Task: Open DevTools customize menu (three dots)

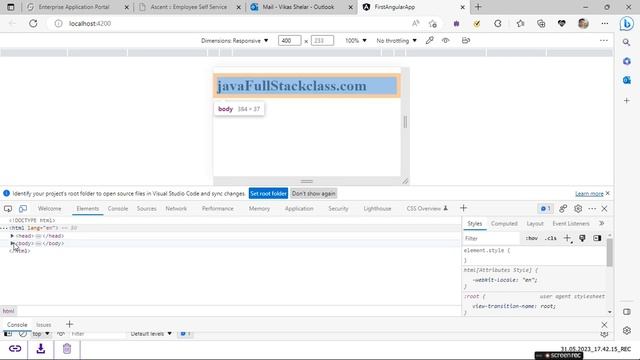Action: click(x=592, y=209)
